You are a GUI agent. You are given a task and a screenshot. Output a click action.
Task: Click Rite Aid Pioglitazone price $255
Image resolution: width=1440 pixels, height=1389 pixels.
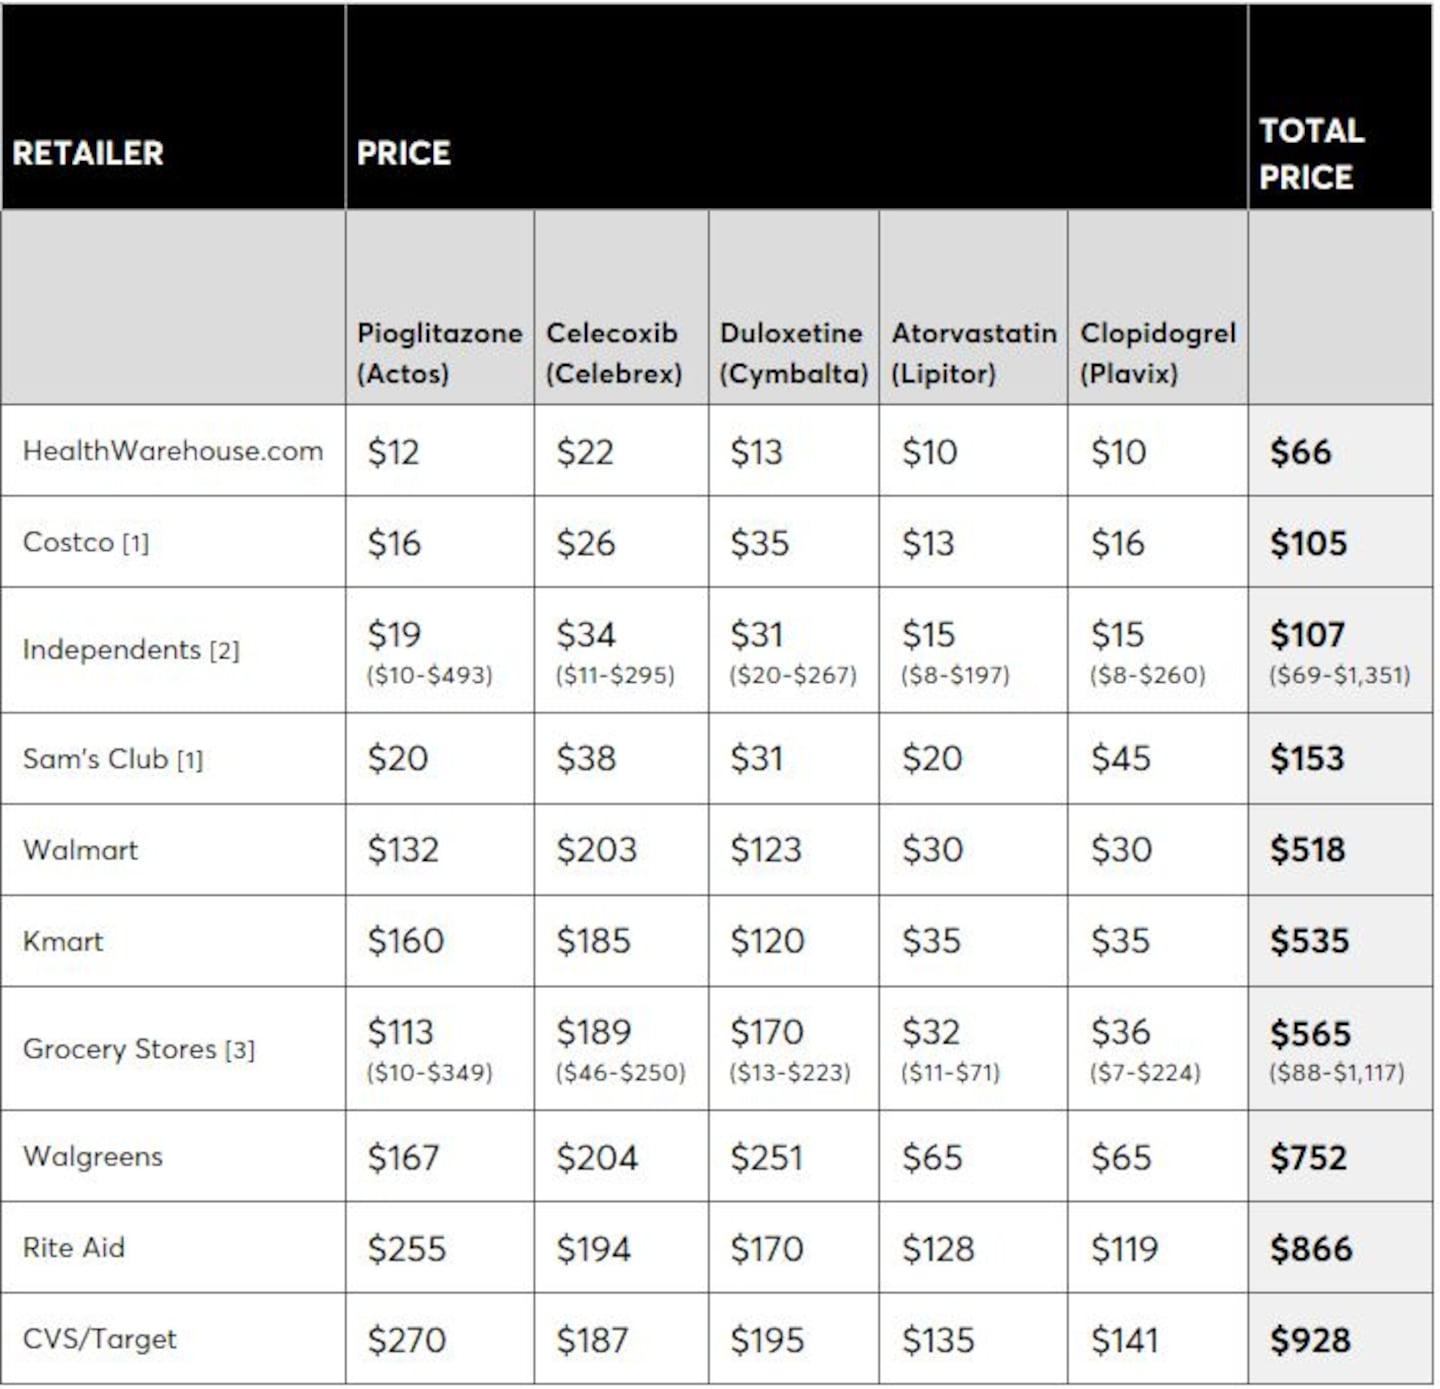coord(406,1249)
